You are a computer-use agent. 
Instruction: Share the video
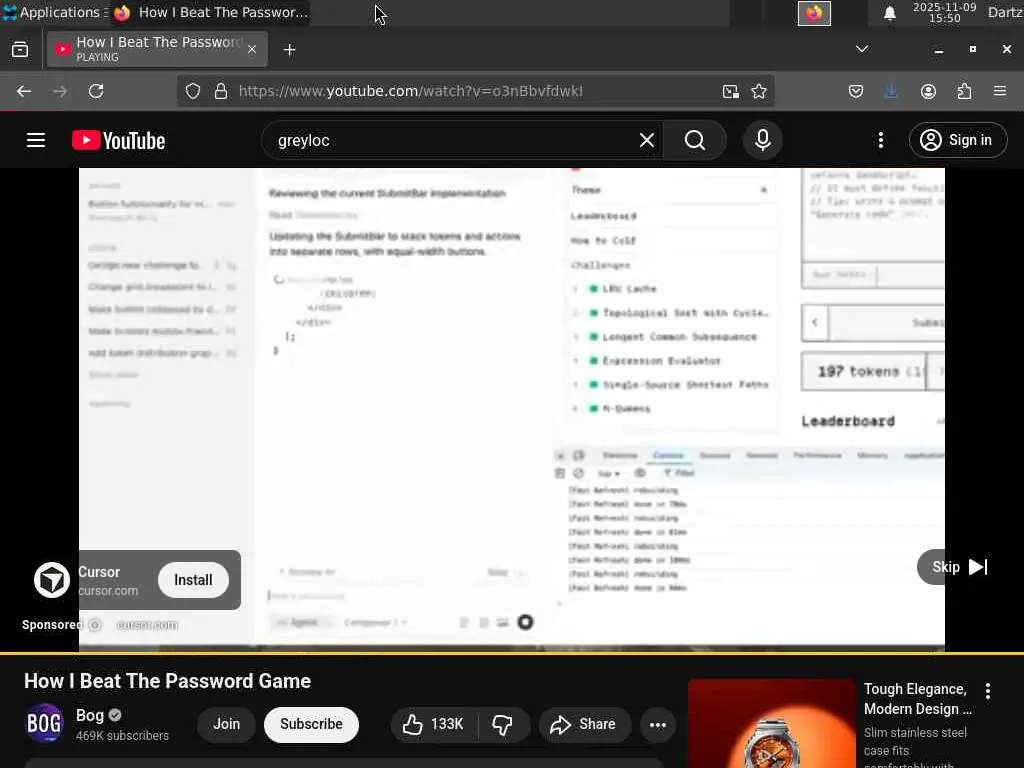[583, 724]
